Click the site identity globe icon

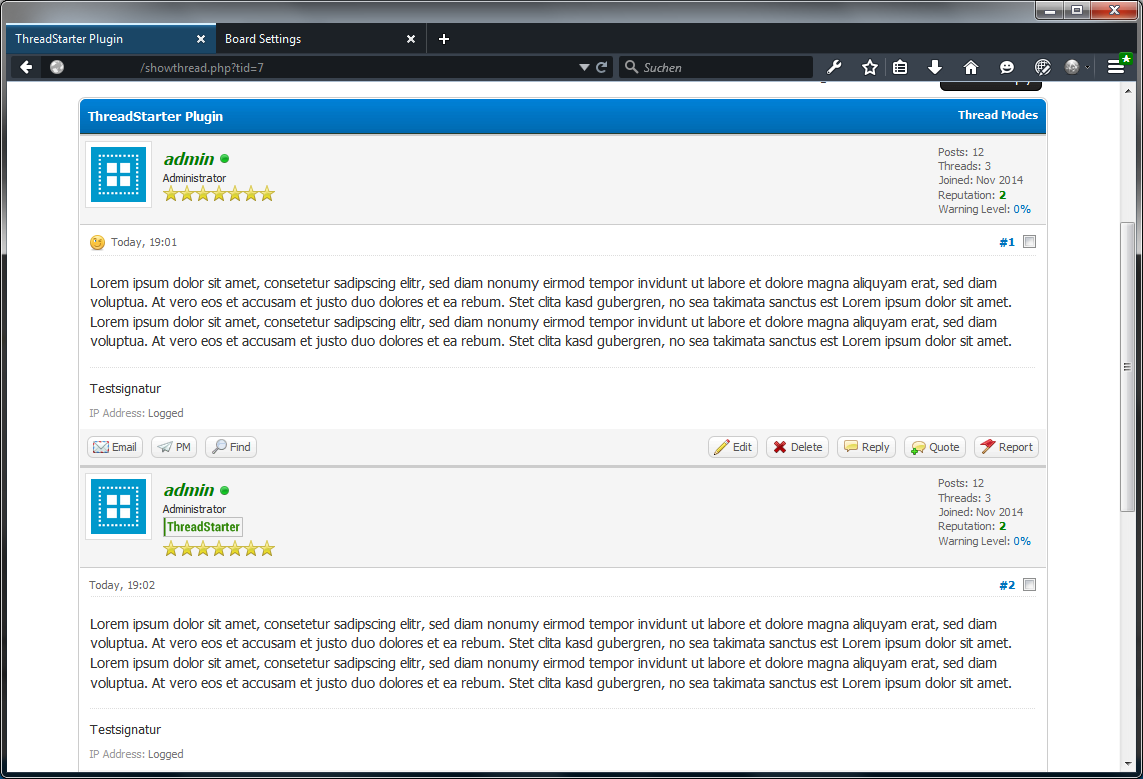pyautogui.click(x=57, y=67)
